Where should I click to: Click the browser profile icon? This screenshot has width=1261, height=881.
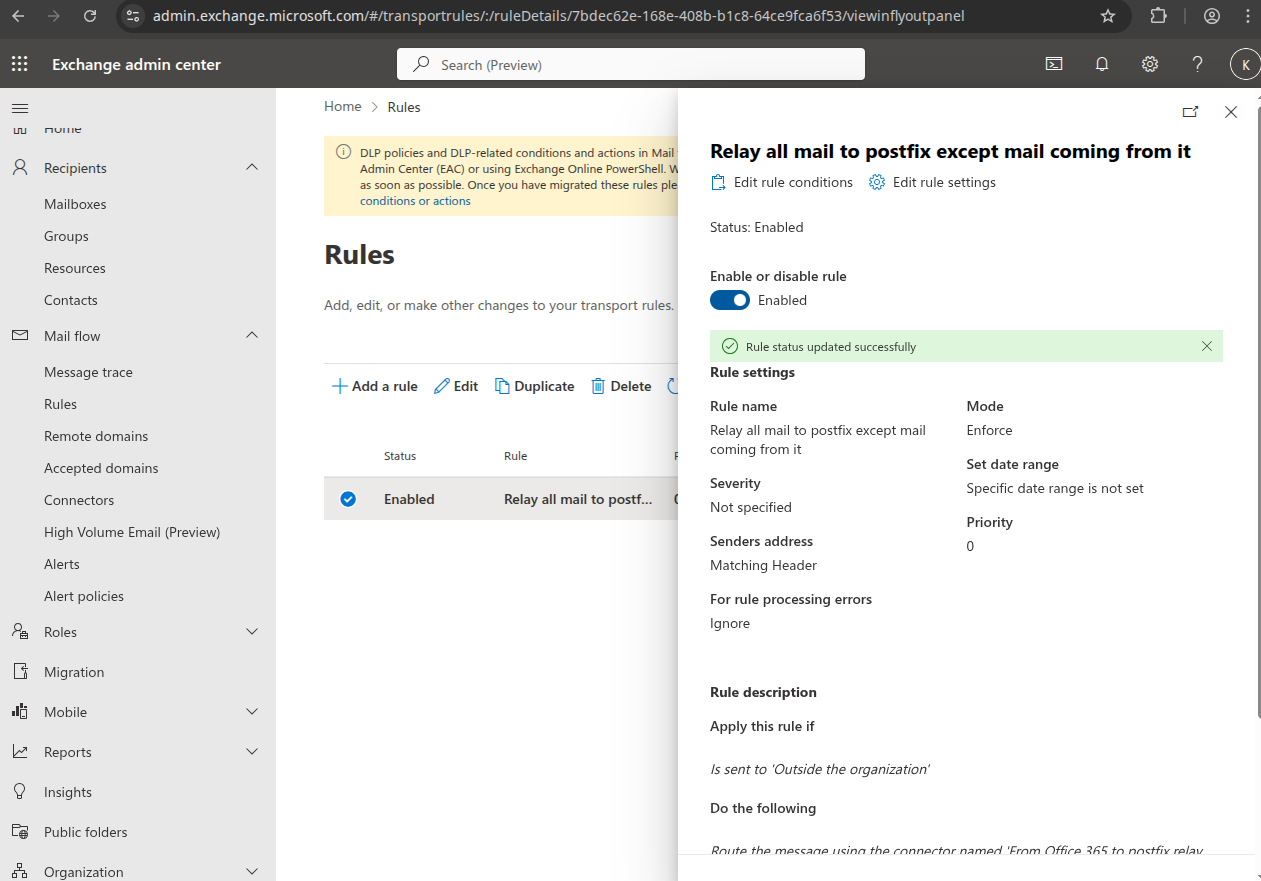(1212, 16)
